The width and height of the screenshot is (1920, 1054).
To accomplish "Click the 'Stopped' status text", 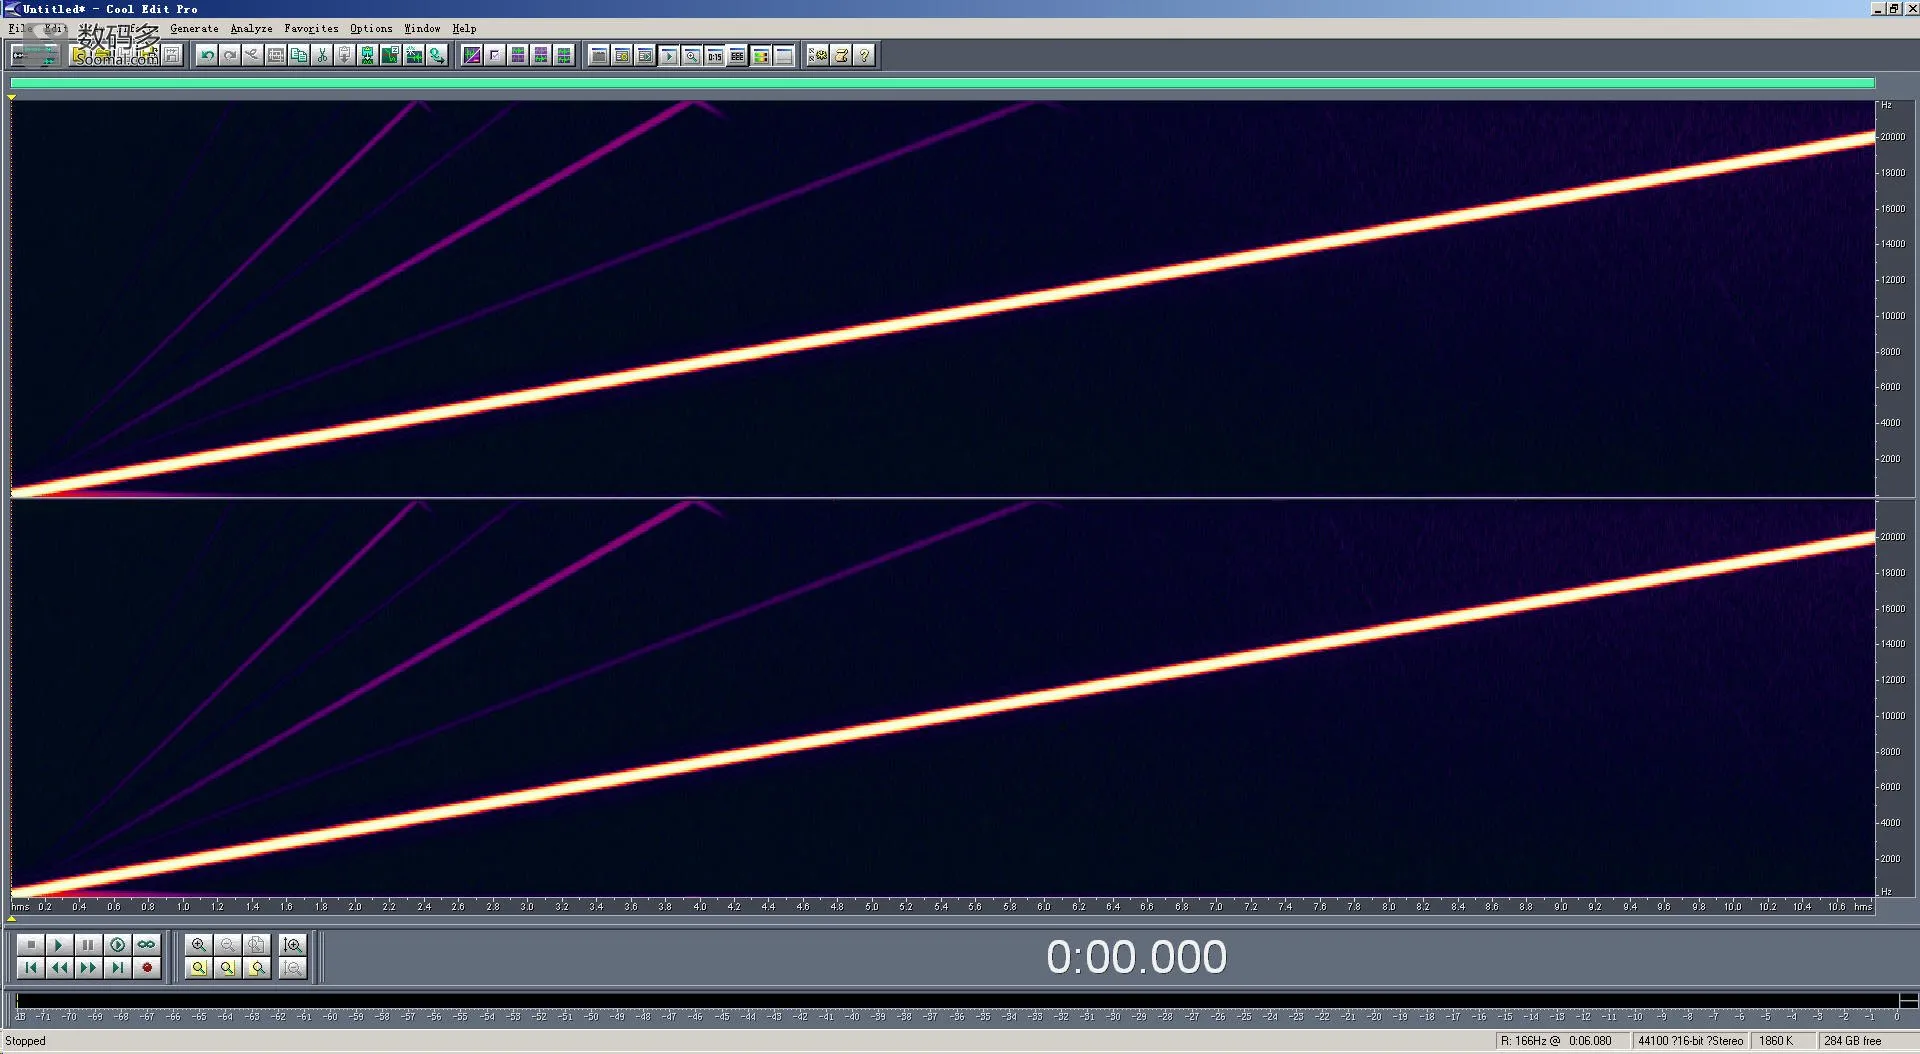I will click(26, 1041).
